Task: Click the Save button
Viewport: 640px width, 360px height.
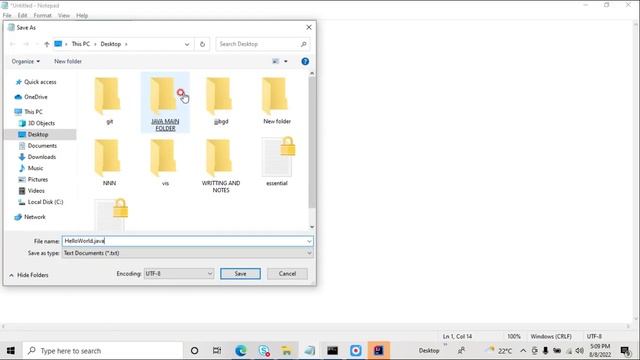Action: point(240,273)
